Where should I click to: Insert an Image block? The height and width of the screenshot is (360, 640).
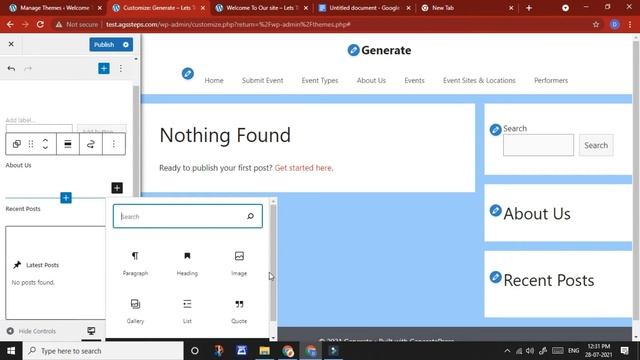[x=239, y=263]
